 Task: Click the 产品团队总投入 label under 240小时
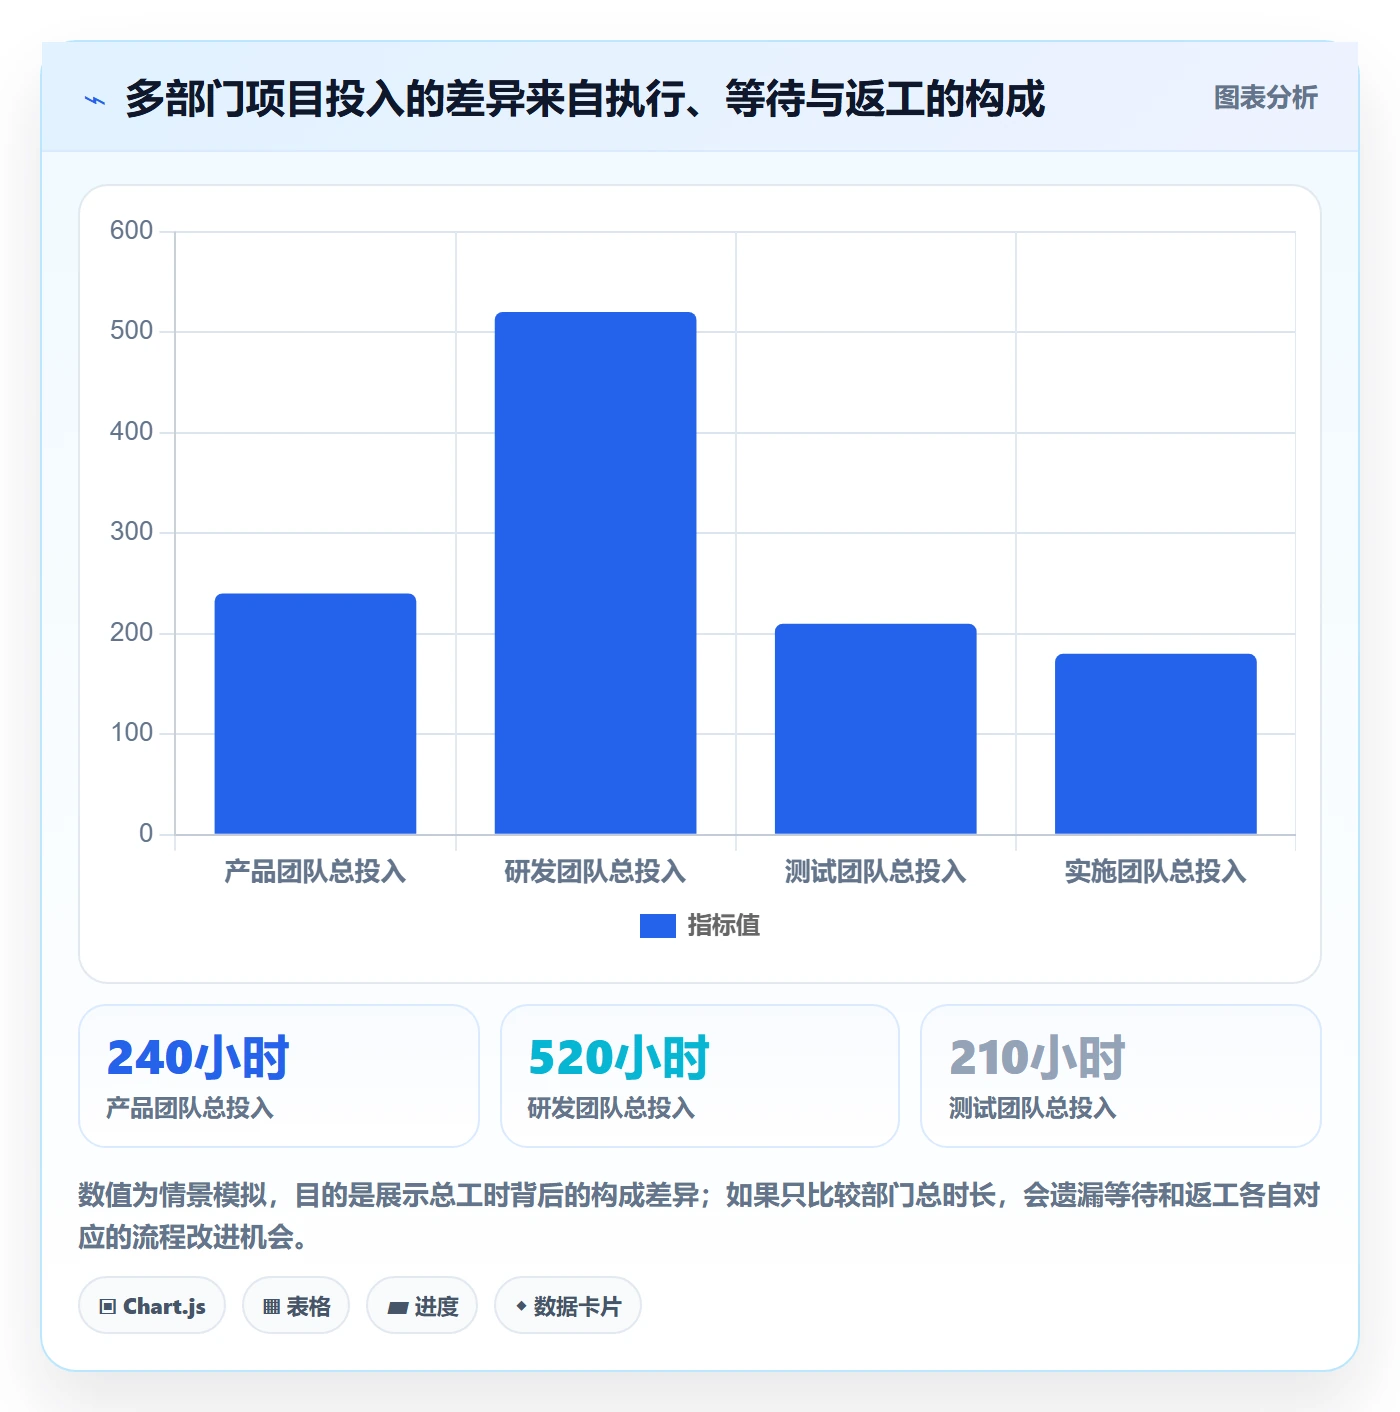190,1108
